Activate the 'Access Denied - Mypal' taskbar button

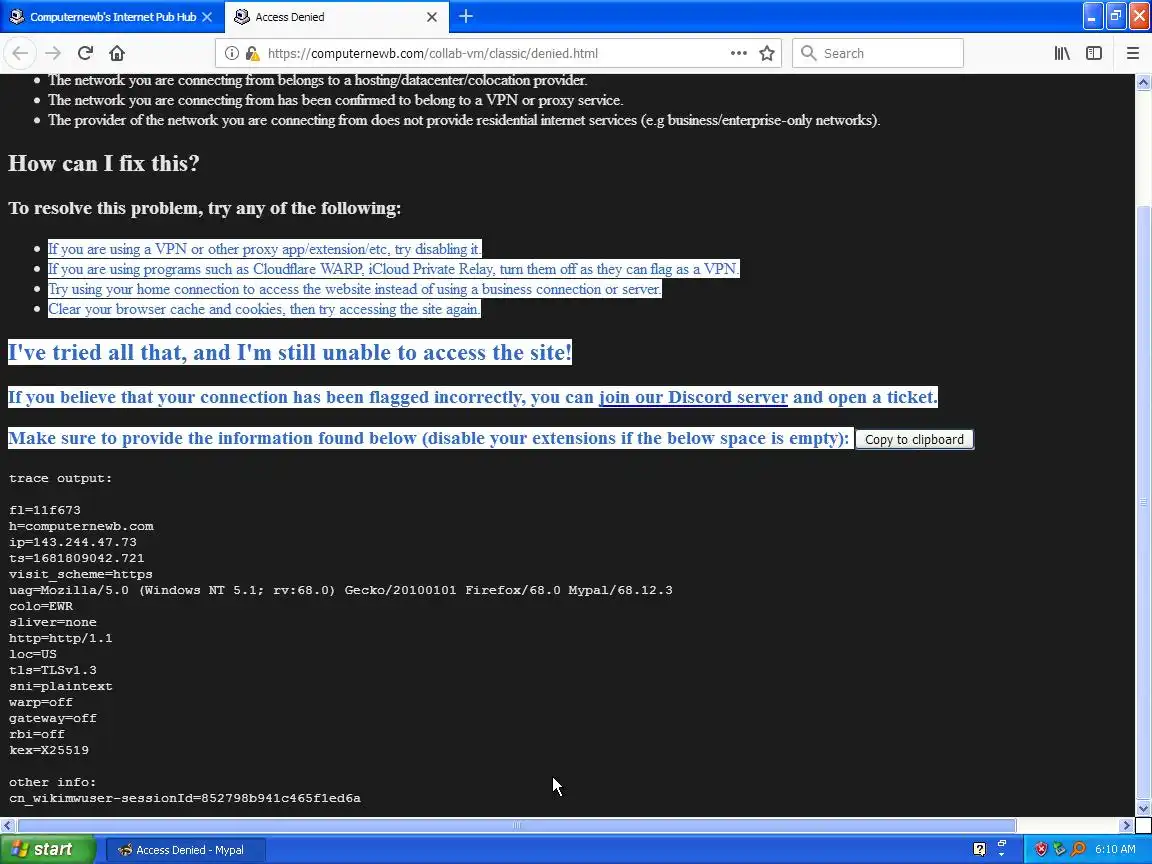point(185,850)
